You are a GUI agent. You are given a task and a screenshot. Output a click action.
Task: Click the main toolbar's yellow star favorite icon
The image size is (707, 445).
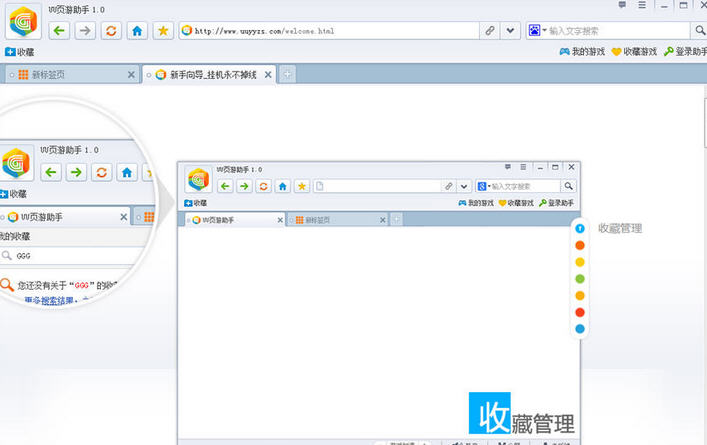(x=163, y=31)
